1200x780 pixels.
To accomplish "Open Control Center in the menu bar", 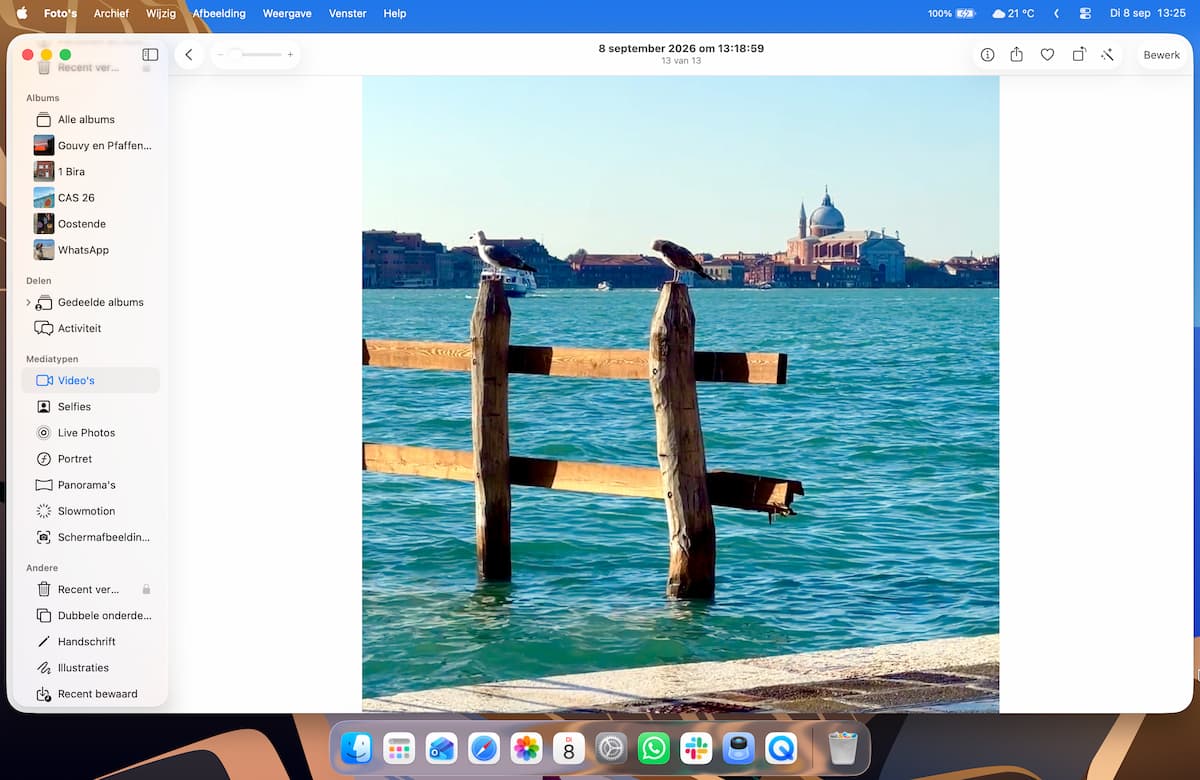I will pos(1085,13).
